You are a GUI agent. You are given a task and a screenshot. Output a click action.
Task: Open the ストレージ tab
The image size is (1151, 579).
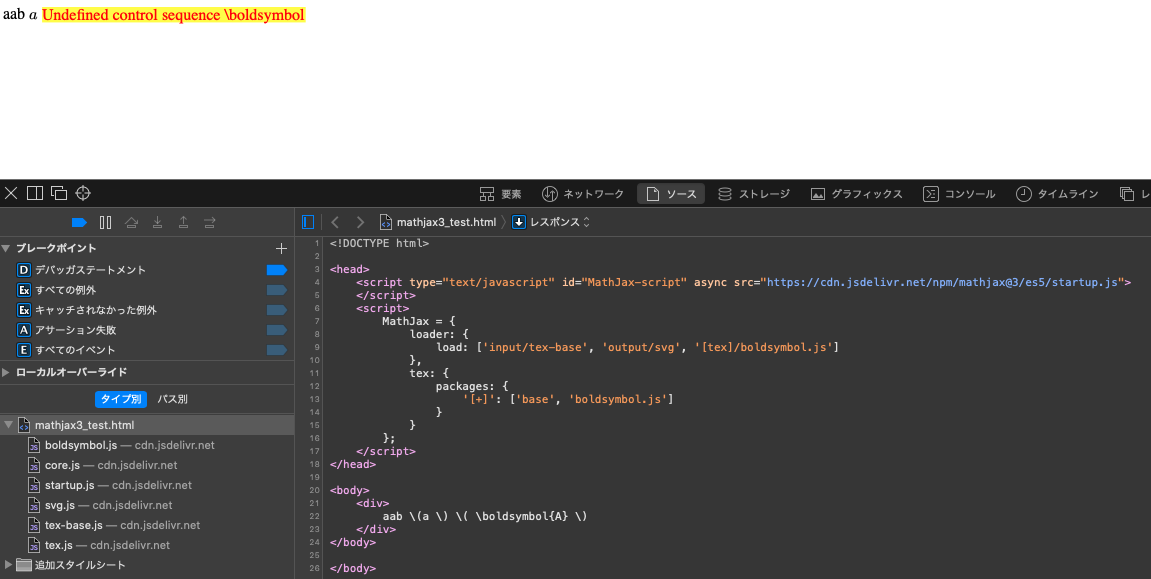(x=754, y=194)
